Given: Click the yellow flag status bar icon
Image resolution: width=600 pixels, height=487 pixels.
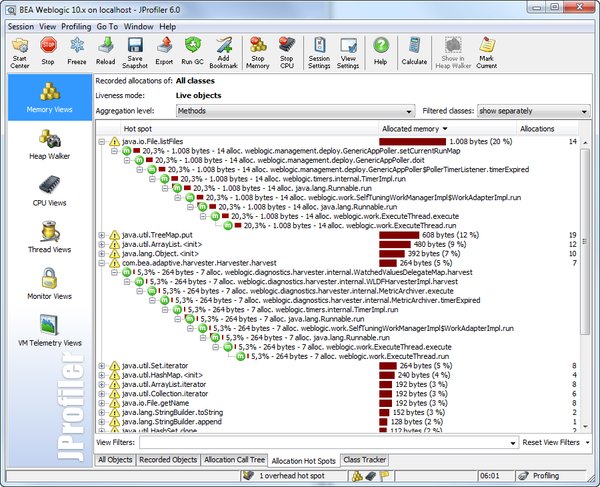Looking at the screenshot, I should point(385,476).
